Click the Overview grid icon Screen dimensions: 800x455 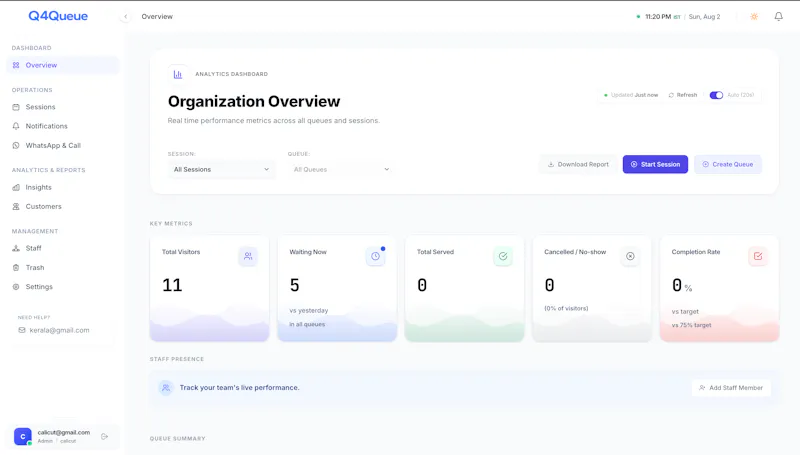point(16,65)
